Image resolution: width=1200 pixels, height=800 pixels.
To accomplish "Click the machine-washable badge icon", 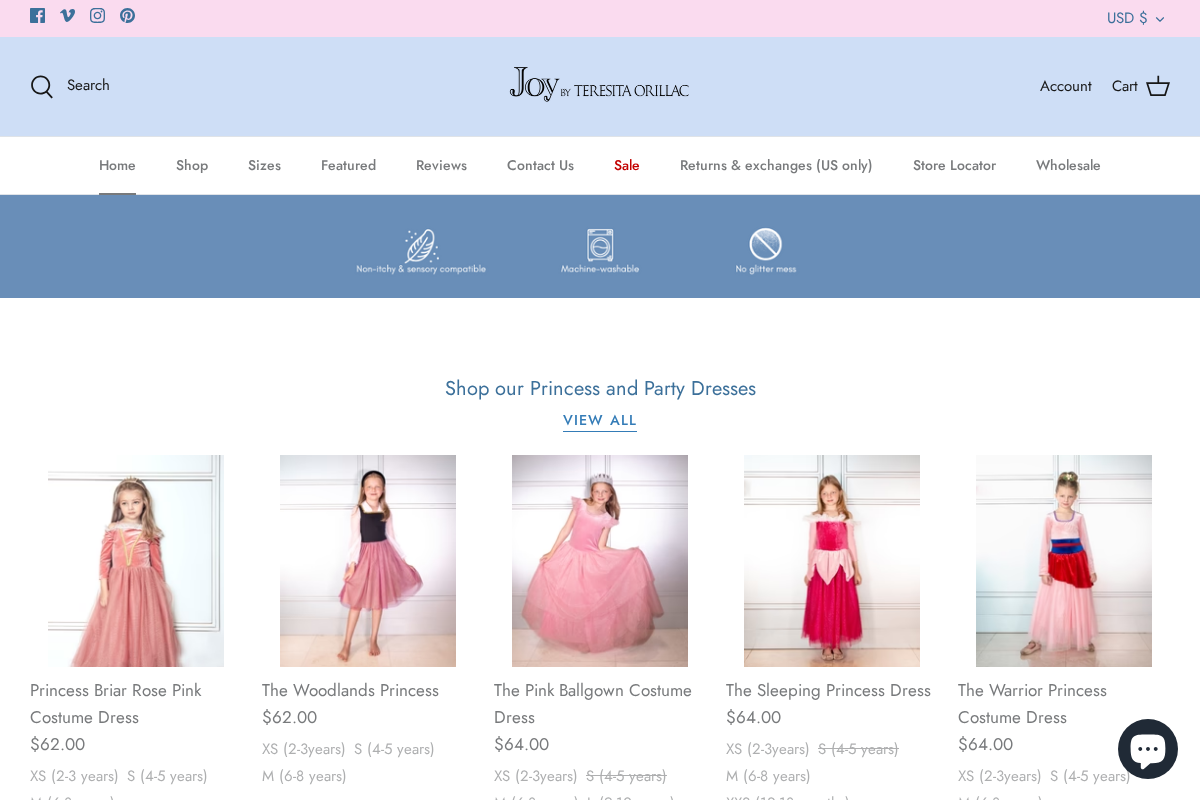I will [600, 250].
